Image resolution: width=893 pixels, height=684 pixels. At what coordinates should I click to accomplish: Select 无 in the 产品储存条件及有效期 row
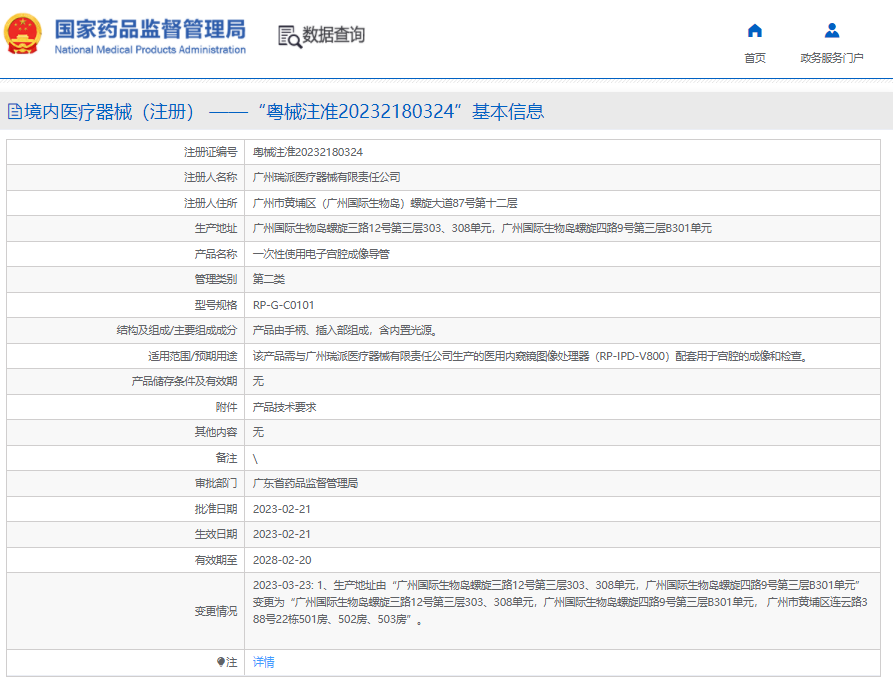pyautogui.click(x=258, y=381)
